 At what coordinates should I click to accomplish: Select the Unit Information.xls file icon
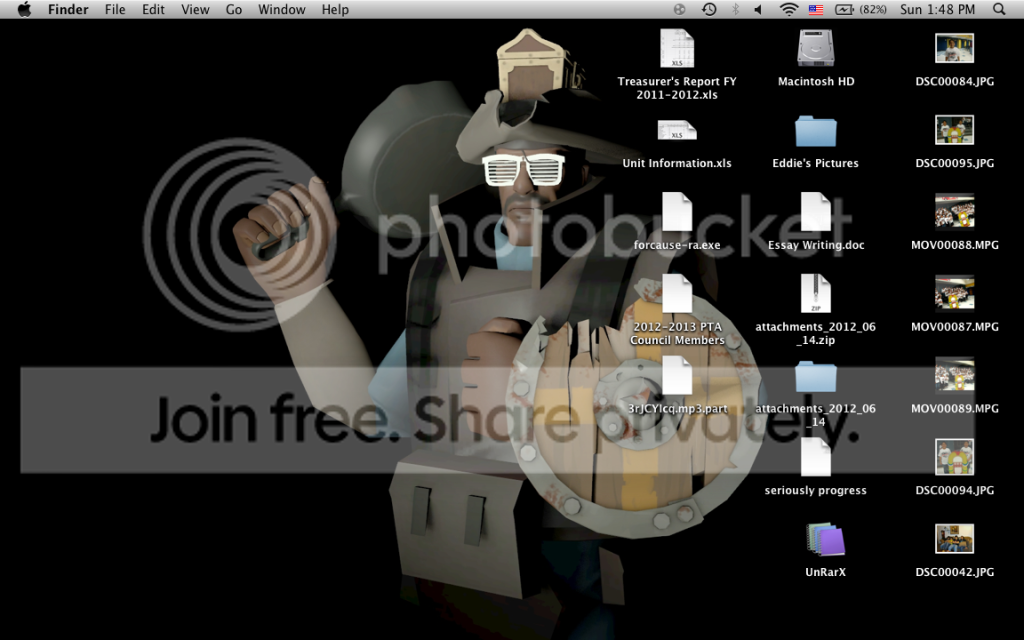tap(677, 131)
